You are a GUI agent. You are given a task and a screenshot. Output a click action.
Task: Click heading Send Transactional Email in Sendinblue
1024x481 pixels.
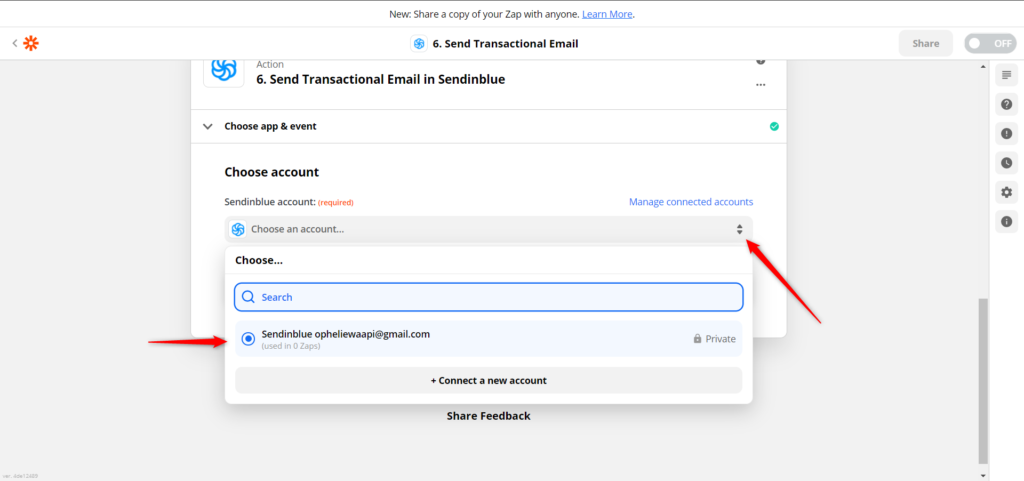click(x=381, y=80)
